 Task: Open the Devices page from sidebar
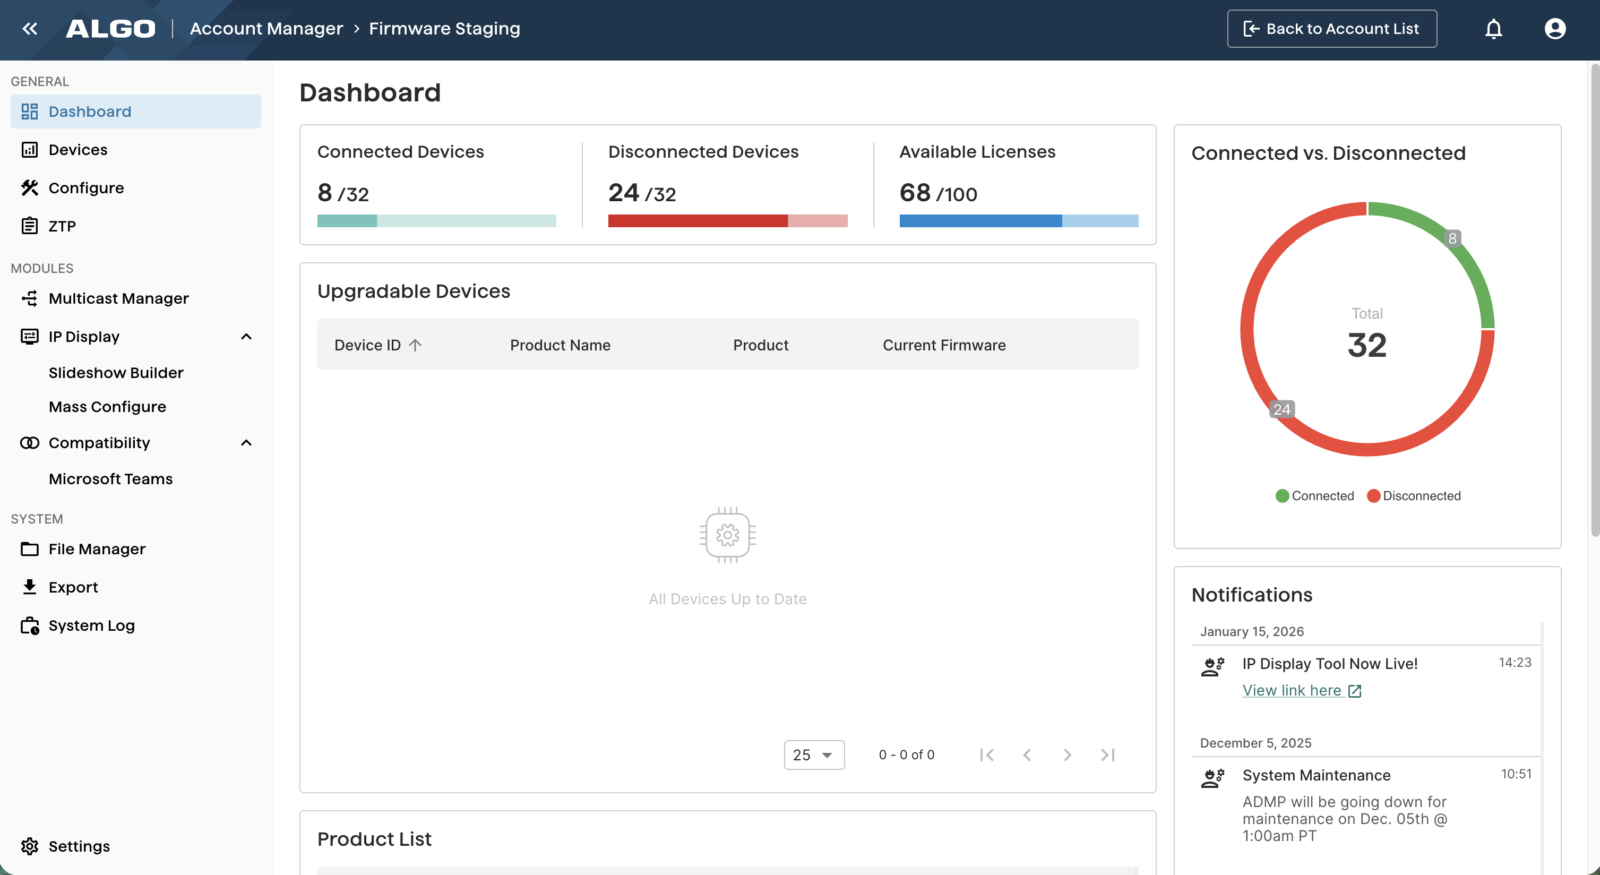pyautogui.click(x=78, y=150)
